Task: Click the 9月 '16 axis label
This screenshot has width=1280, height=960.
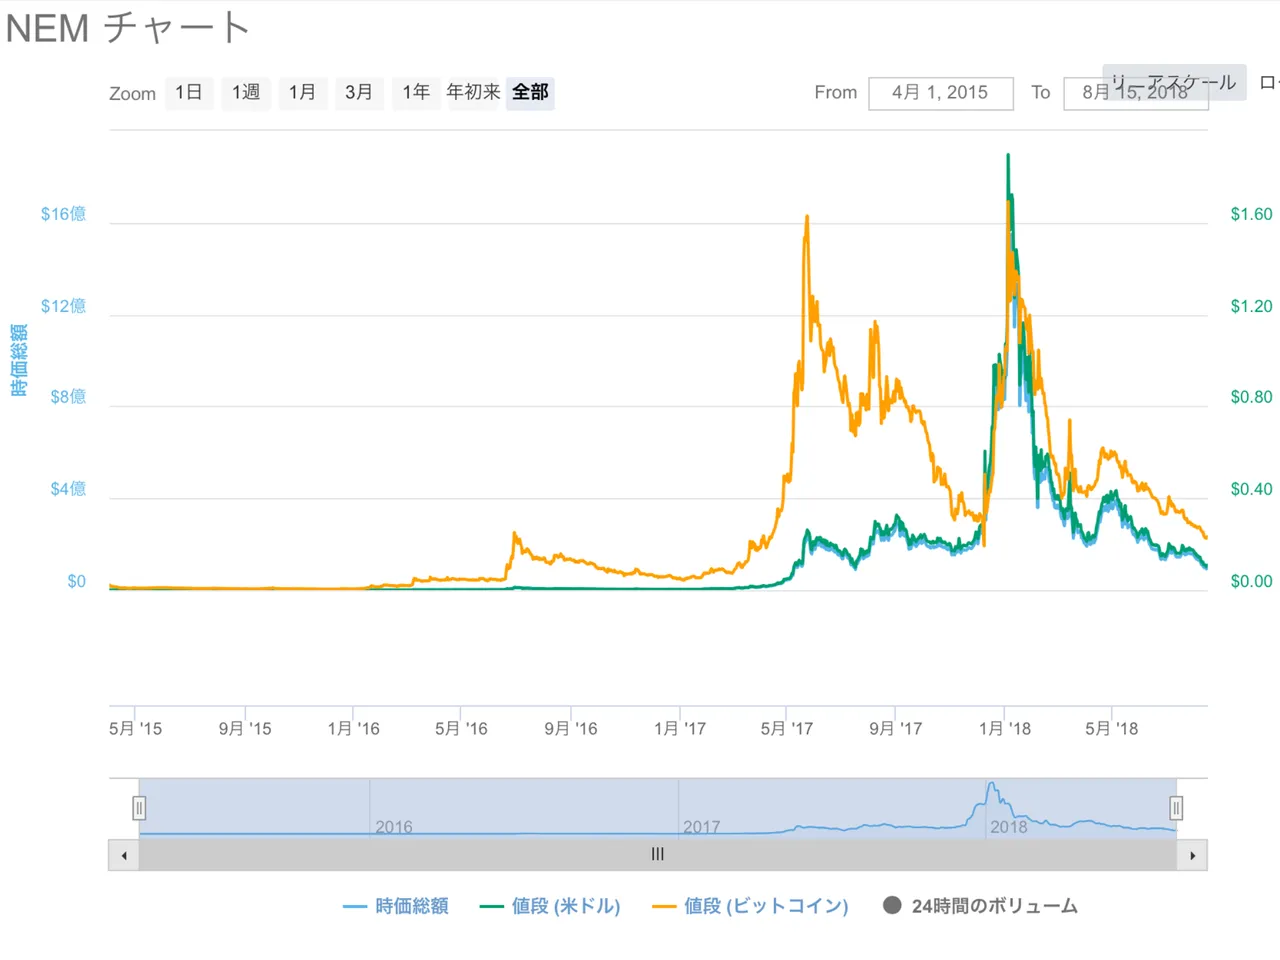Action: pos(571,729)
